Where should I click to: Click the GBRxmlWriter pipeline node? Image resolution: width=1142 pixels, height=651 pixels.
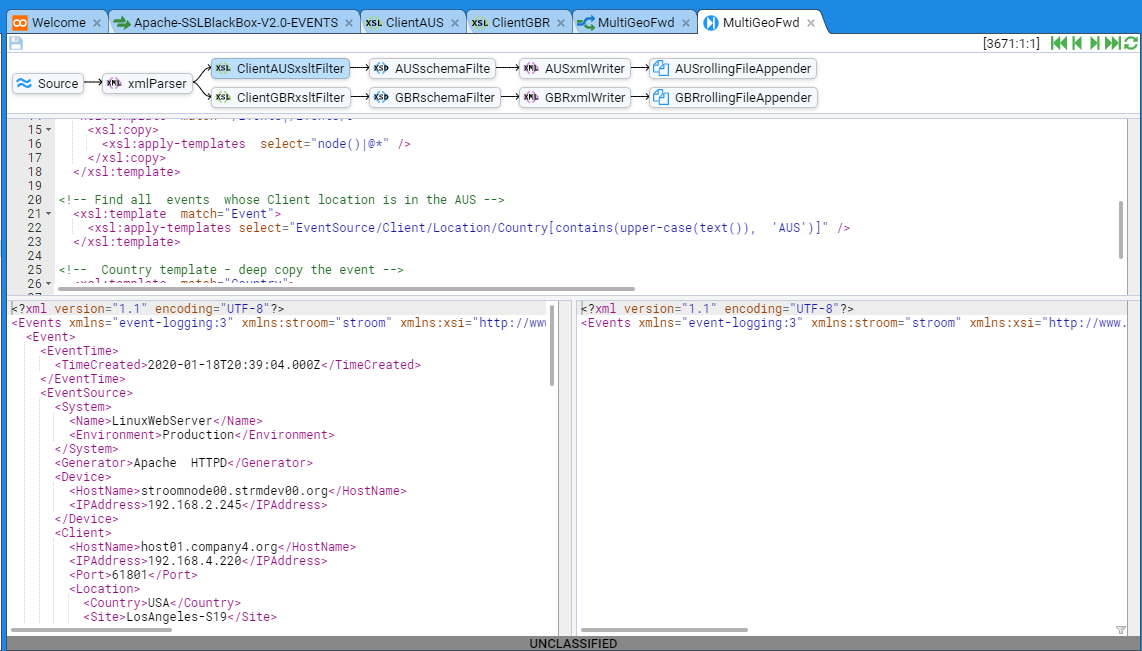pos(575,98)
